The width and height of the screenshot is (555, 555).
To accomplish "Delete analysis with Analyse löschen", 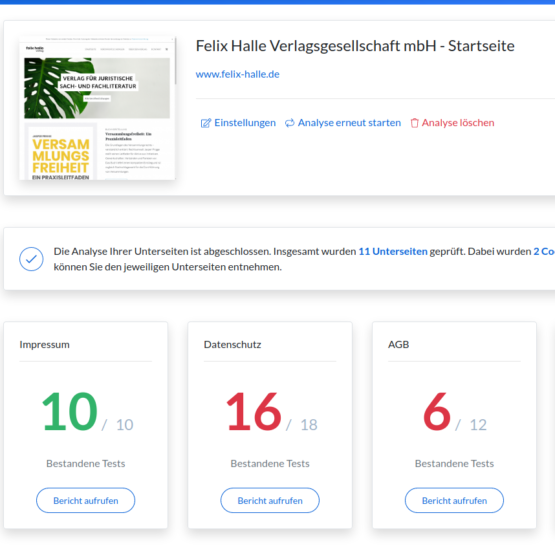I will [x=458, y=122].
